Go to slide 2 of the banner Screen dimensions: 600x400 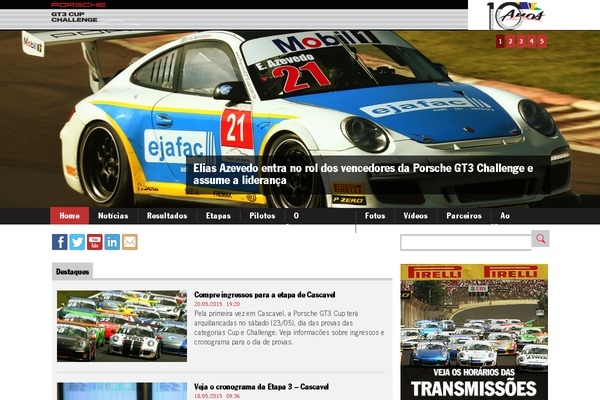click(510, 41)
